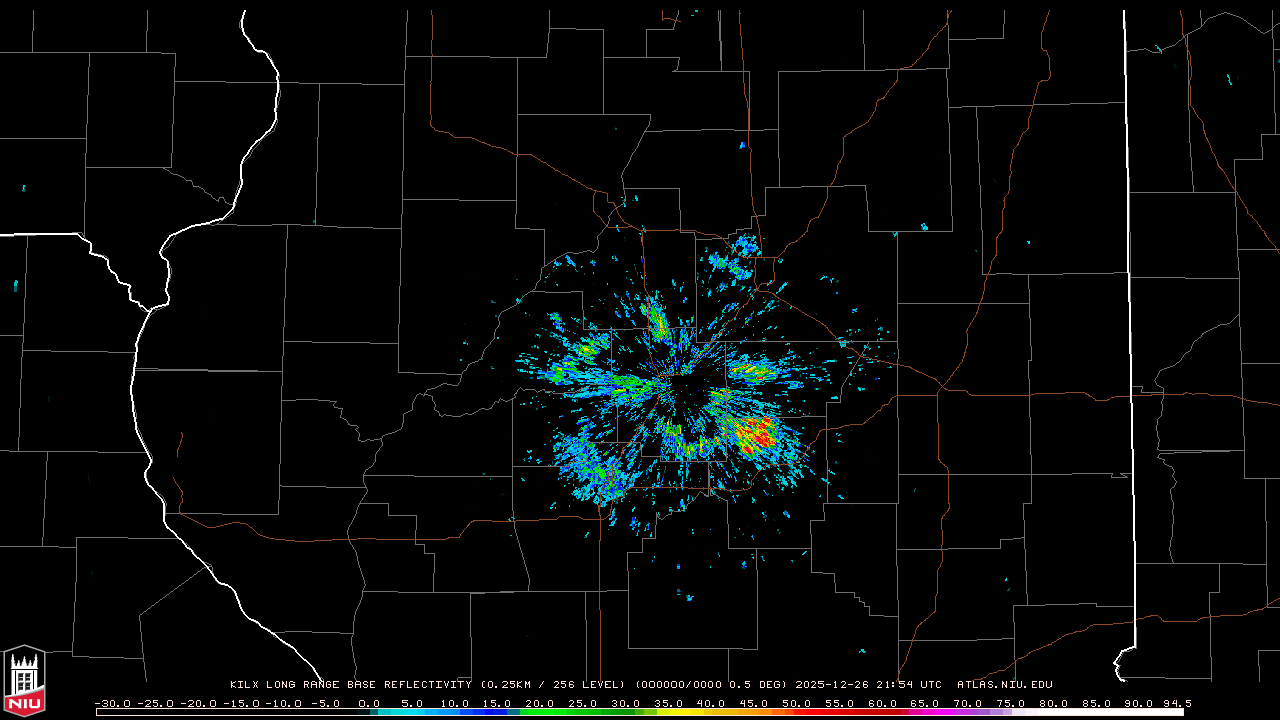Click the 20.0 scale label
This screenshot has width=1280, height=720.
pyautogui.click(x=540, y=704)
